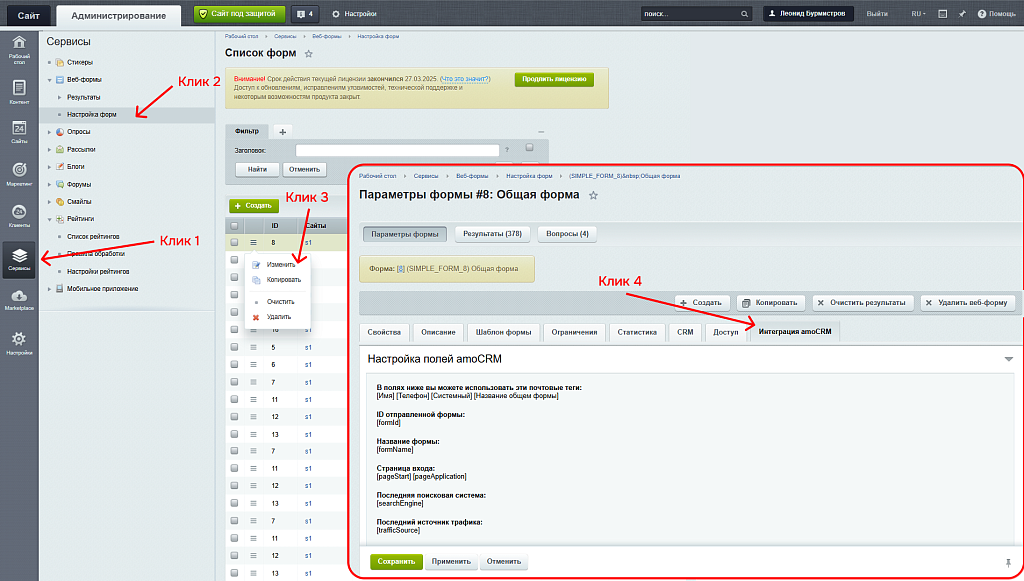Open the Marketplace sidebar icon
1024x581 pixels.
point(19,300)
